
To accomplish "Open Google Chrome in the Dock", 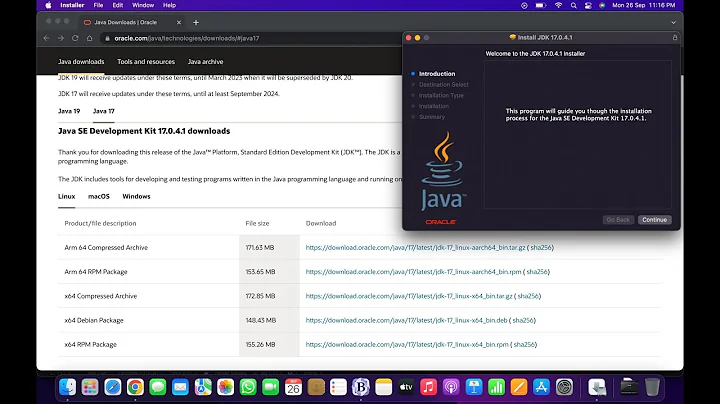I will 135,387.
